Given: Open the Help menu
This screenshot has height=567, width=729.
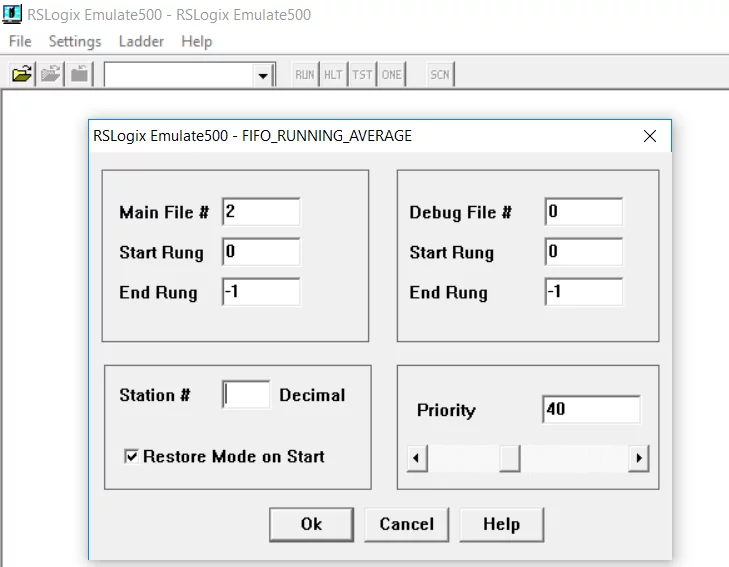Looking at the screenshot, I should point(197,41).
